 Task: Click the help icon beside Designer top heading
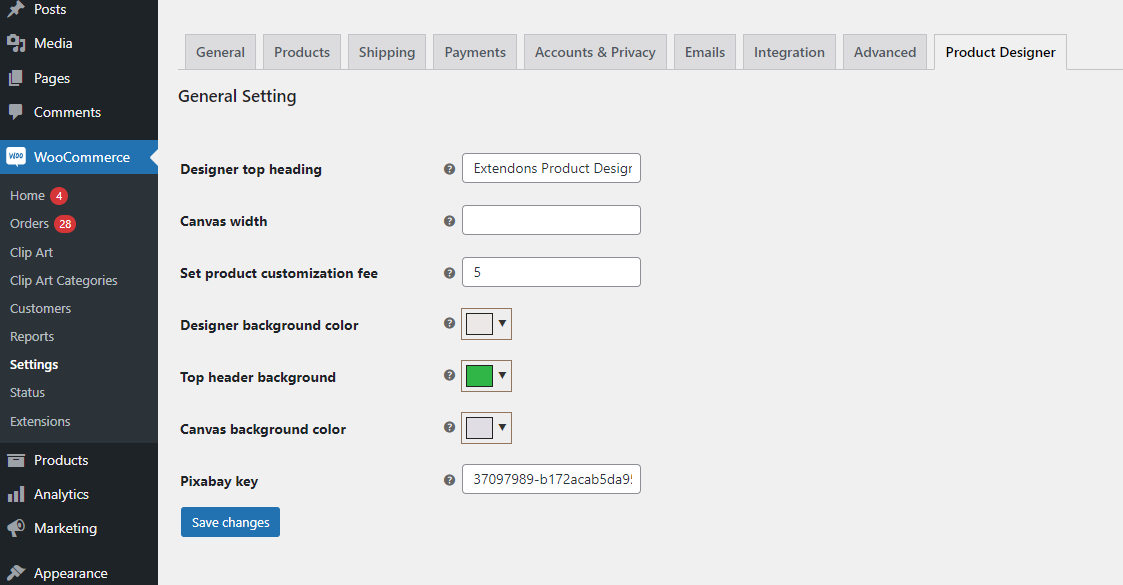[x=449, y=169]
